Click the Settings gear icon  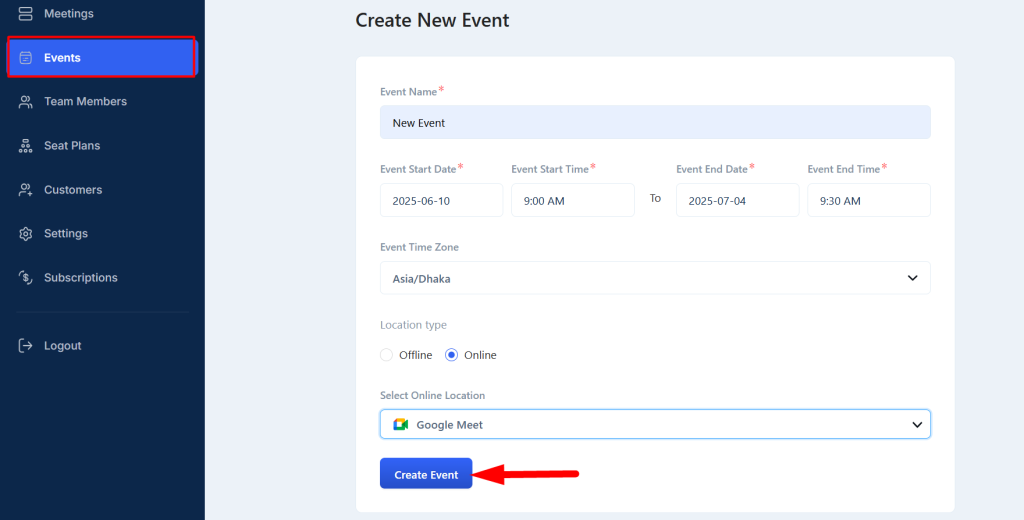point(25,234)
